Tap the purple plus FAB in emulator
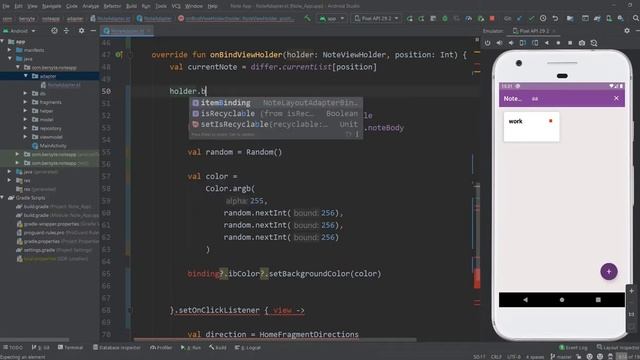Image resolution: width=640 pixels, height=360 pixels. (x=609, y=271)
